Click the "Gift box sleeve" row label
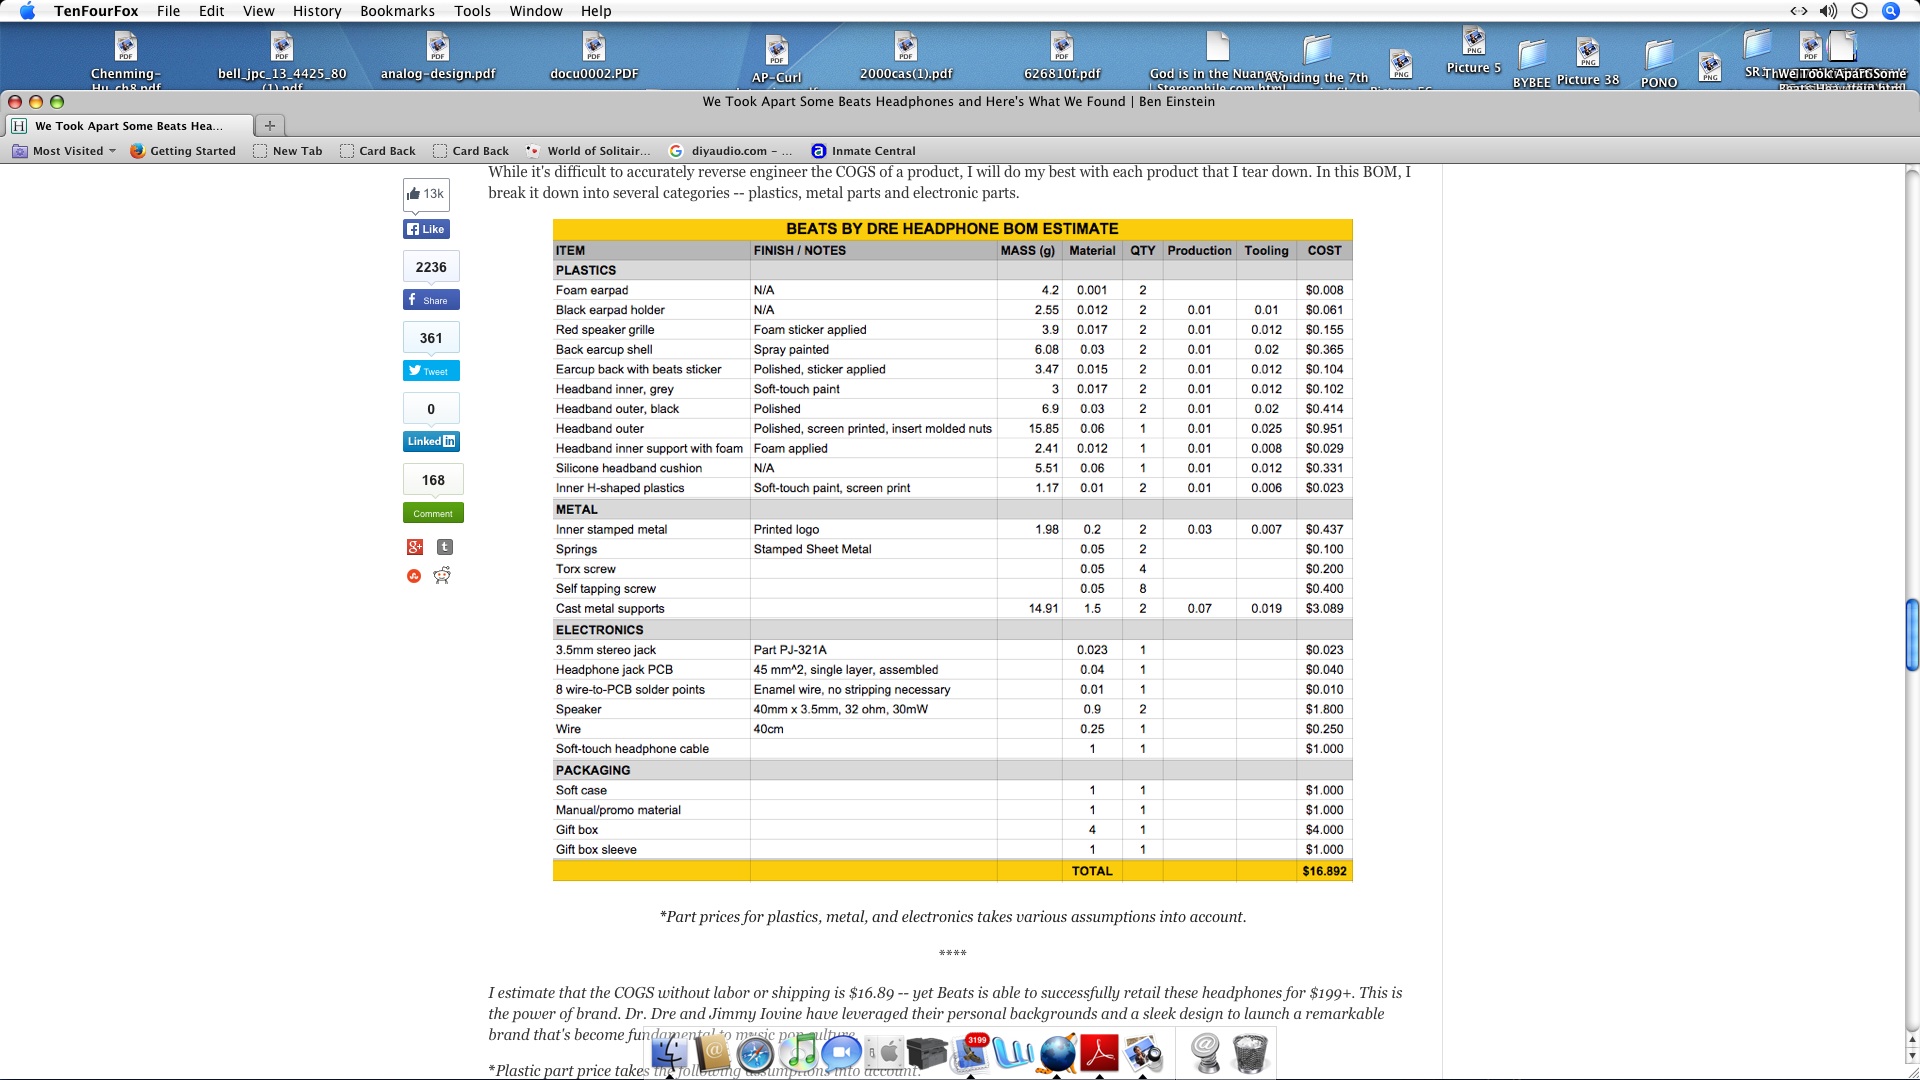The height and width of the screenshot is (1080, 1920). pyautogui.click(x=596, y=850)
